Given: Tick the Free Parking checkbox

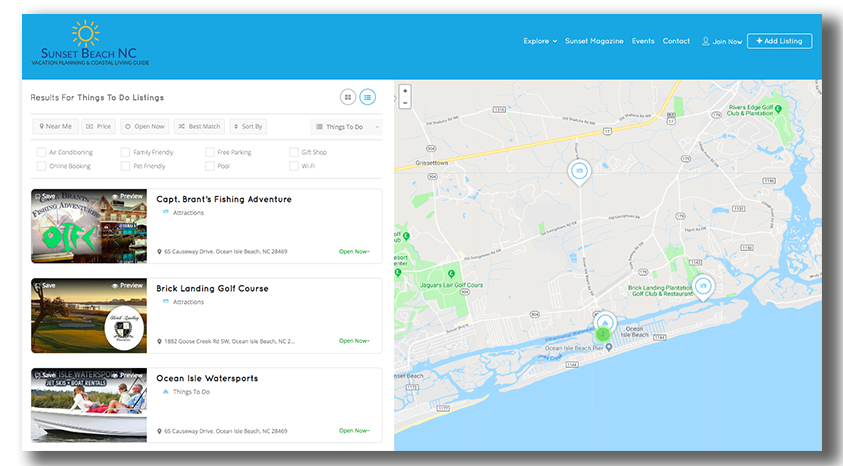Looking at the screenshot, I should coord(210,152).
